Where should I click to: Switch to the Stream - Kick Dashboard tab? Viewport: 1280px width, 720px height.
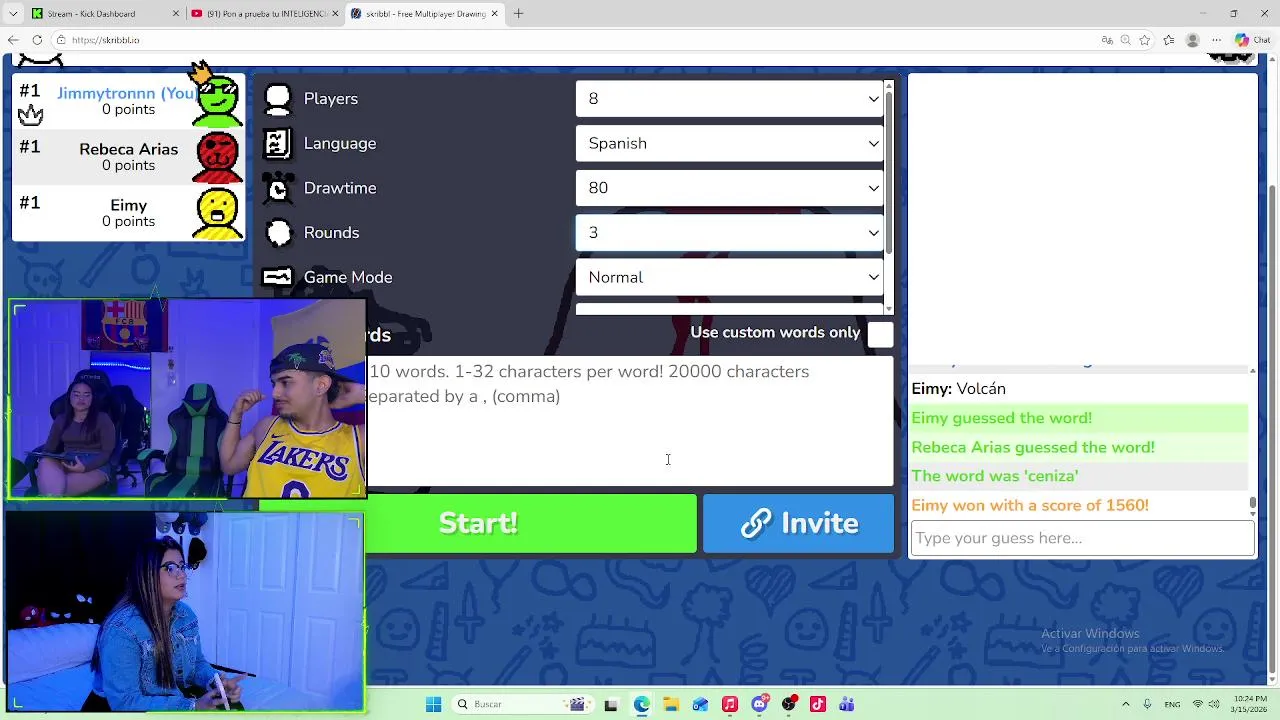(105, 14)
